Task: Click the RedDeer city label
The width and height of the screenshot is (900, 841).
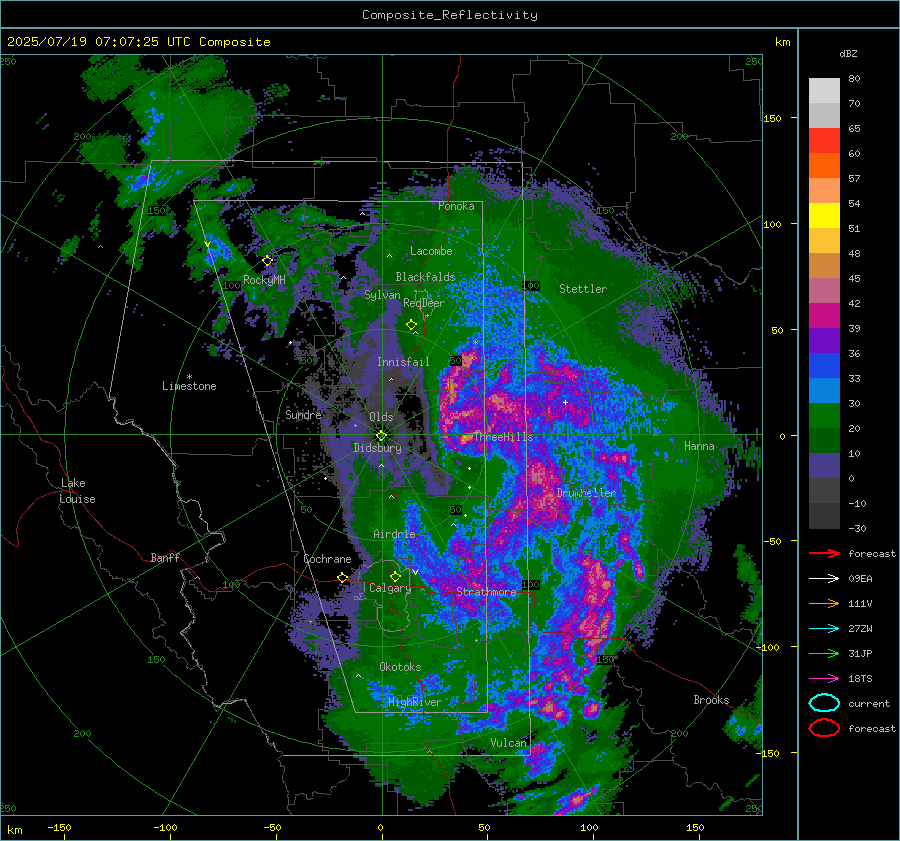Action: click(x=424, y=303)
